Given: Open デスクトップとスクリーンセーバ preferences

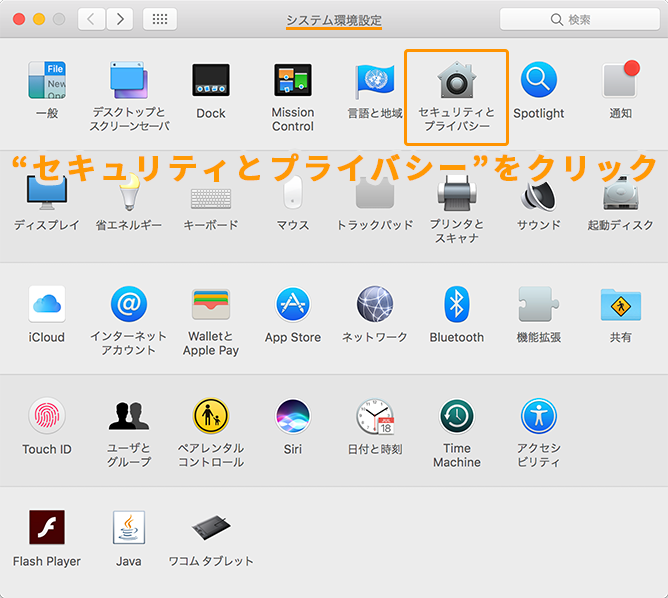Looking at the screenshot, I should [x=129, y=80].
